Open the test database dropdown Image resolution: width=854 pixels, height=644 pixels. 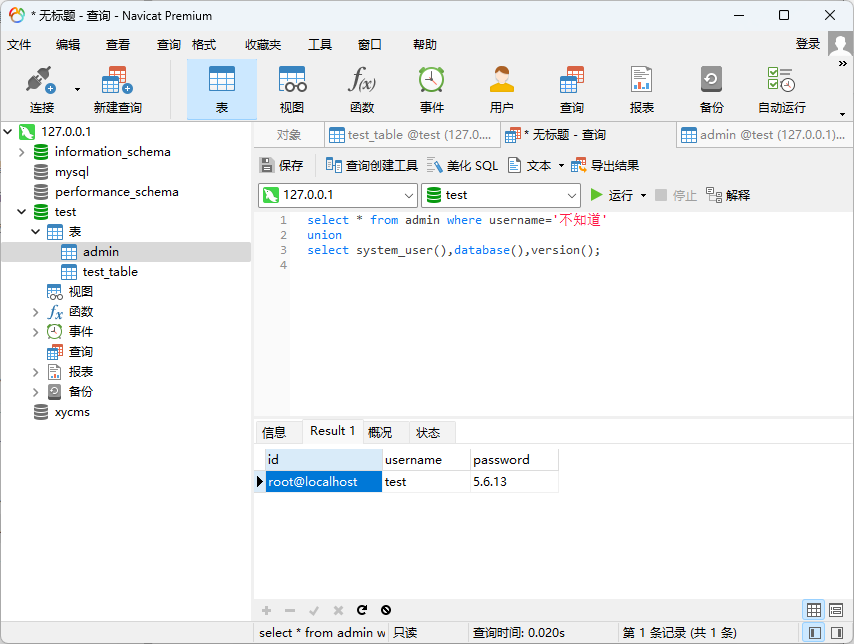571,195
